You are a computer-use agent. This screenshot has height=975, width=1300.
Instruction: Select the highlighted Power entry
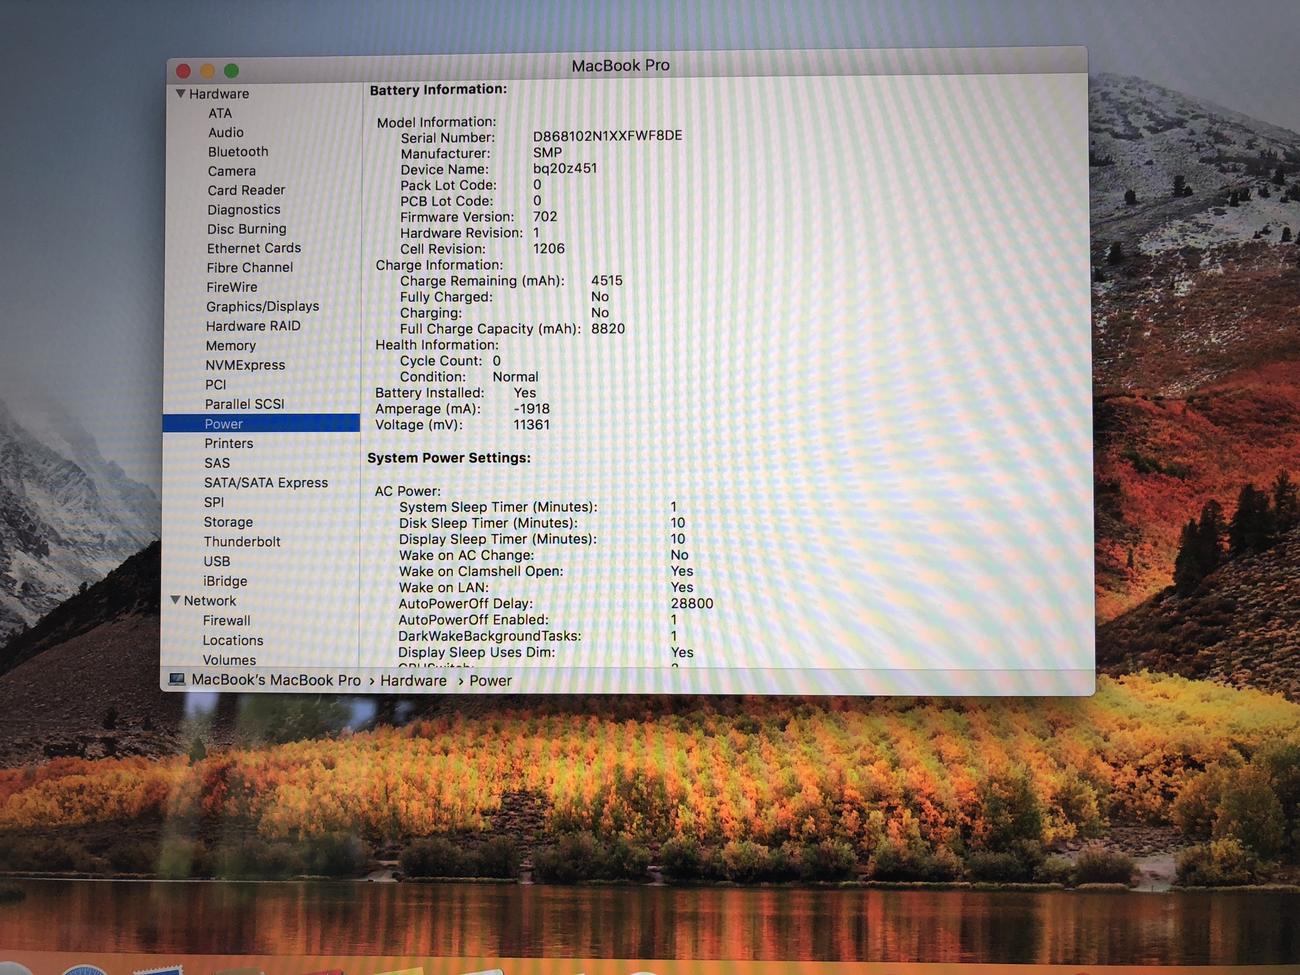[261, 424]
